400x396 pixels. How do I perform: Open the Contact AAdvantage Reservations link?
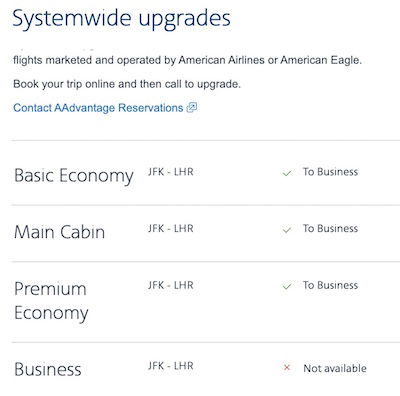click(x=98, y=108)
